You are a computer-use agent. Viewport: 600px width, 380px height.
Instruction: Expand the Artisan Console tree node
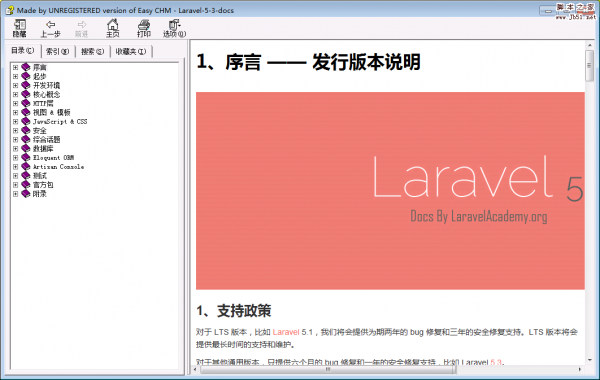[15, 167]
